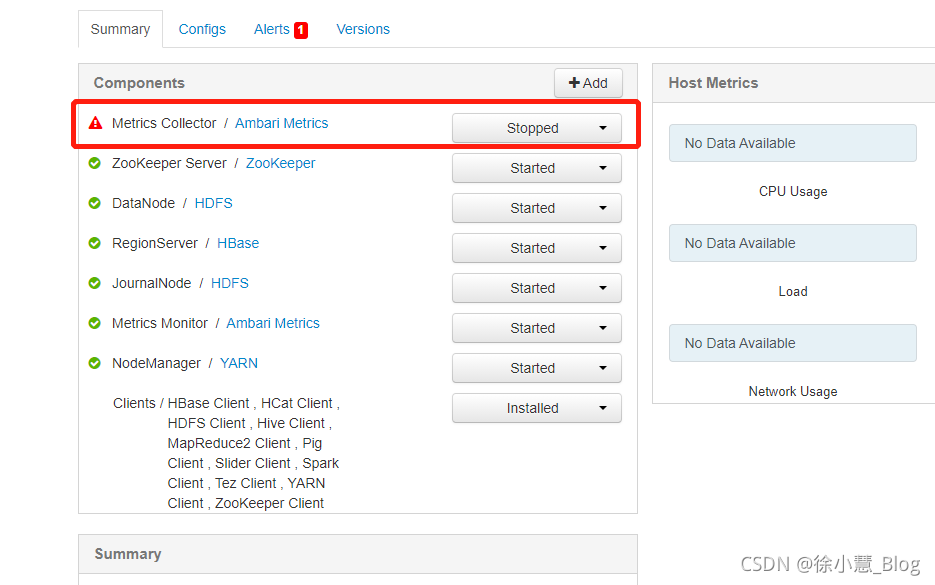Click the DataNode component name
Image resolution: width=935 pixels, height=585 pixels.
tap(143, 203)
